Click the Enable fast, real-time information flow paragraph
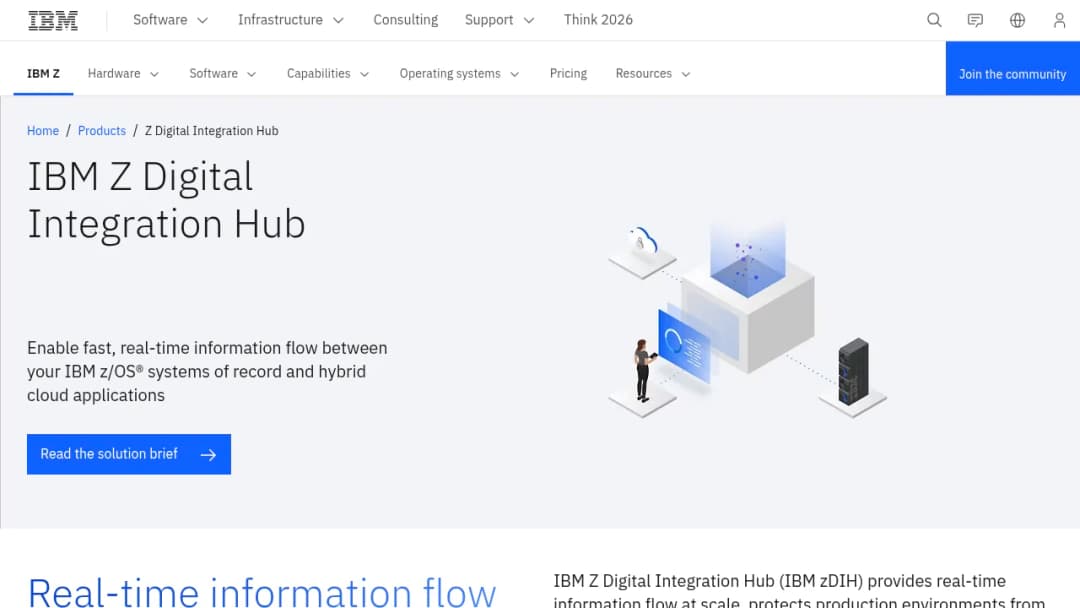This screenshot has height=608, width=1080. tap(207, 372)
